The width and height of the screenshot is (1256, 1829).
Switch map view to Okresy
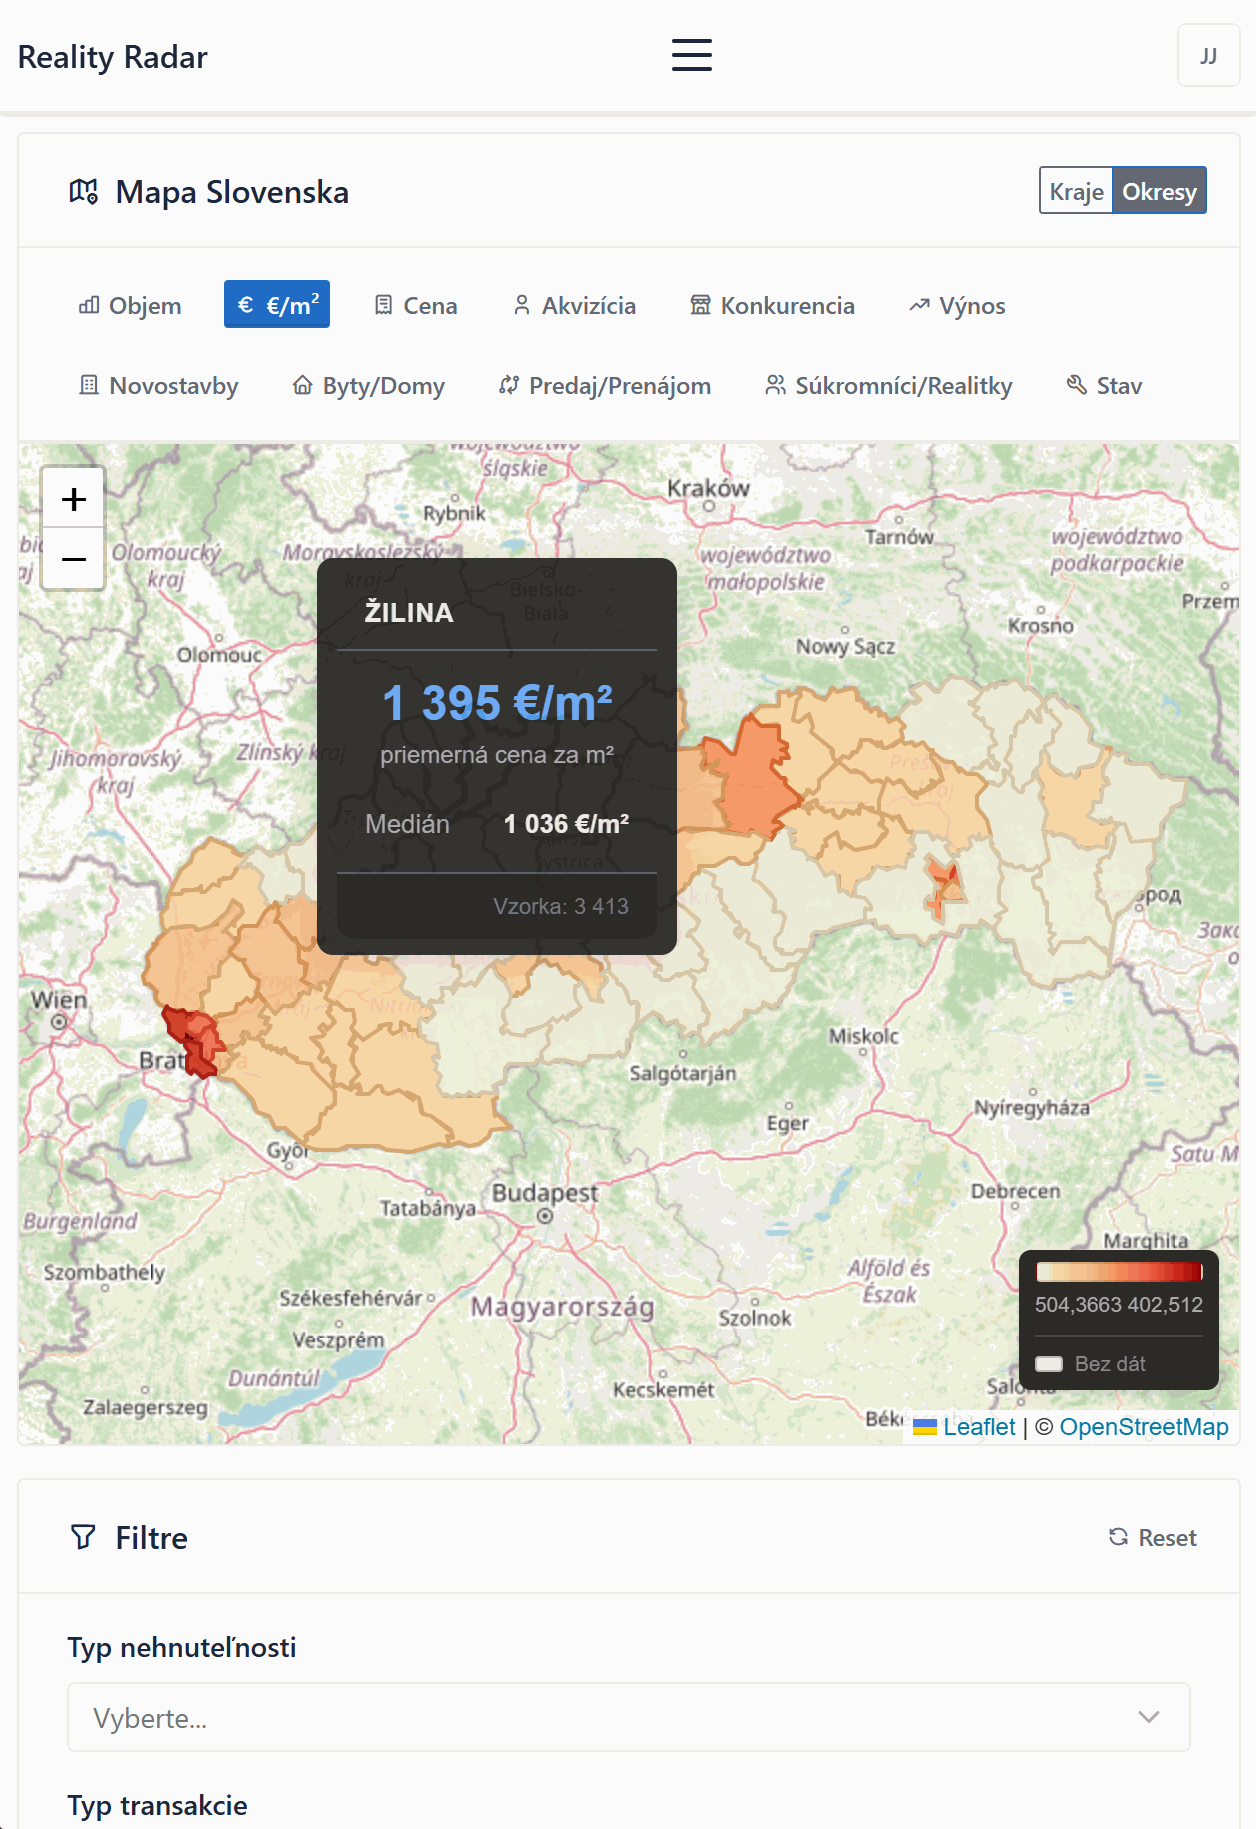click(x=1159, y=191)
